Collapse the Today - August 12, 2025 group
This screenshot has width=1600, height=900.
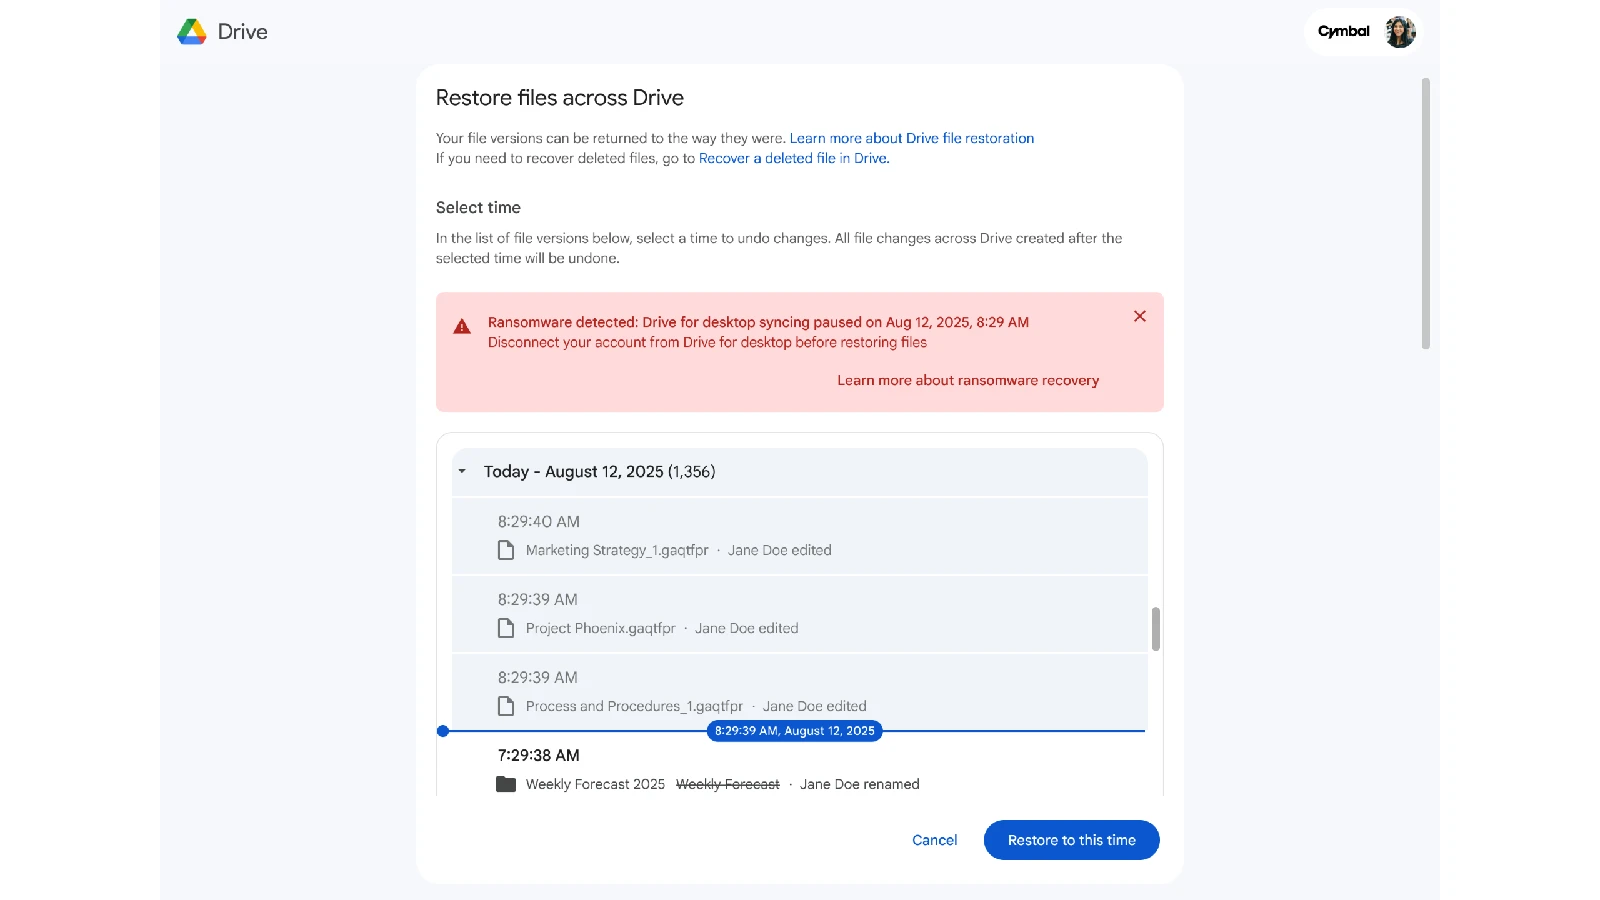pos(462,471)
